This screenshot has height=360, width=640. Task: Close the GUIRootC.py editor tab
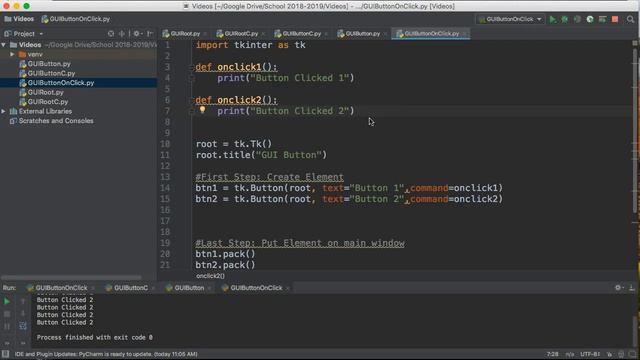click(x=263, y=34)
